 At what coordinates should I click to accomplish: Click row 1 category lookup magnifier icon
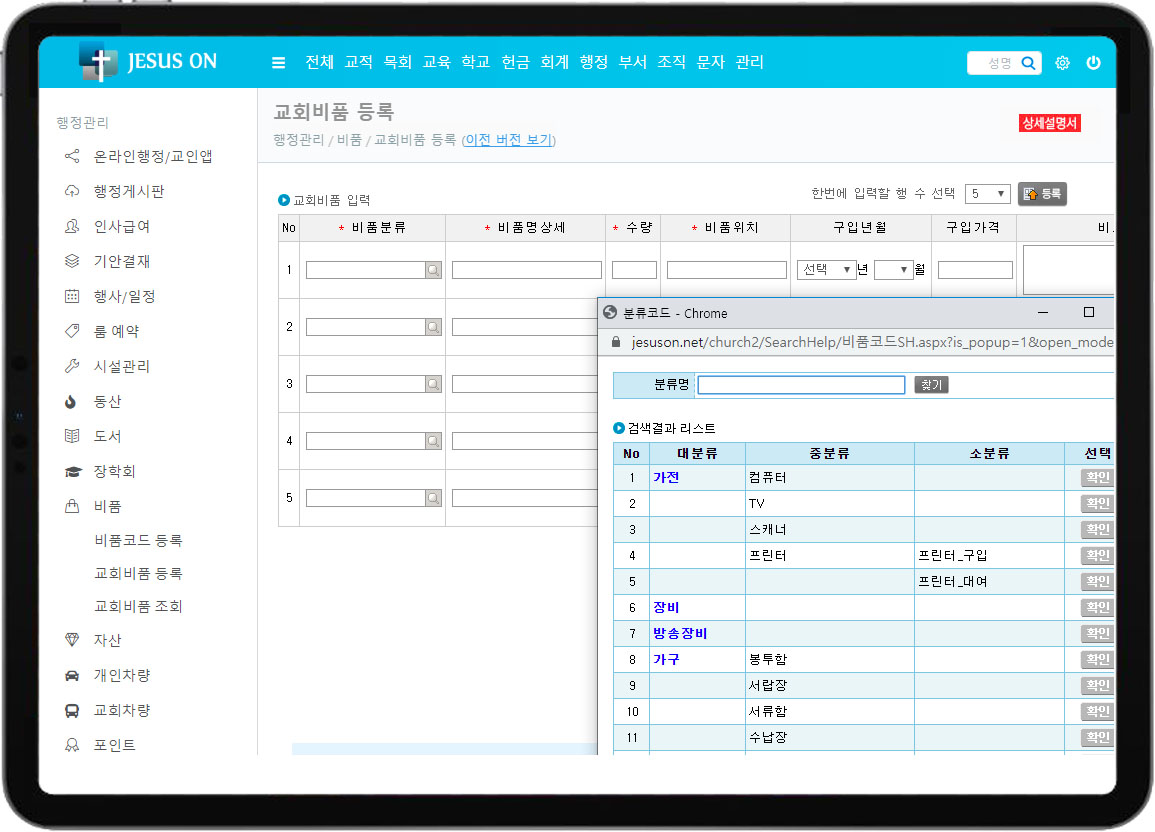[x=433, y=270]
